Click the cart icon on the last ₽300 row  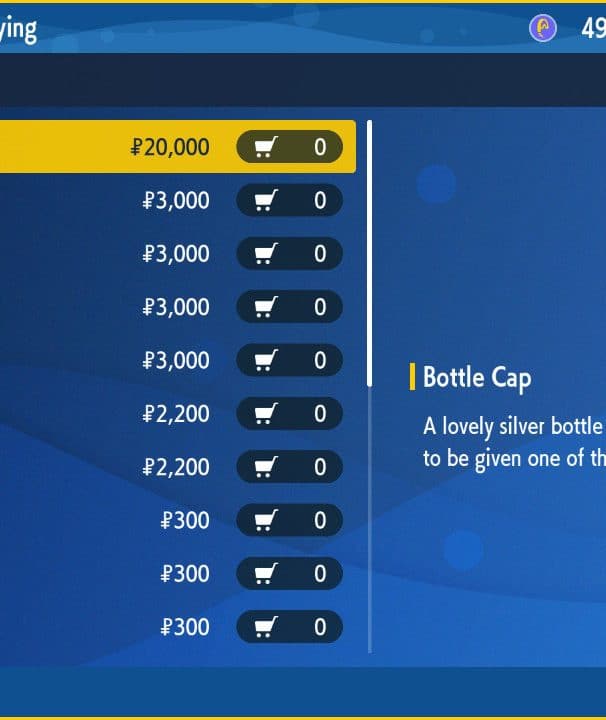(266, 627)
